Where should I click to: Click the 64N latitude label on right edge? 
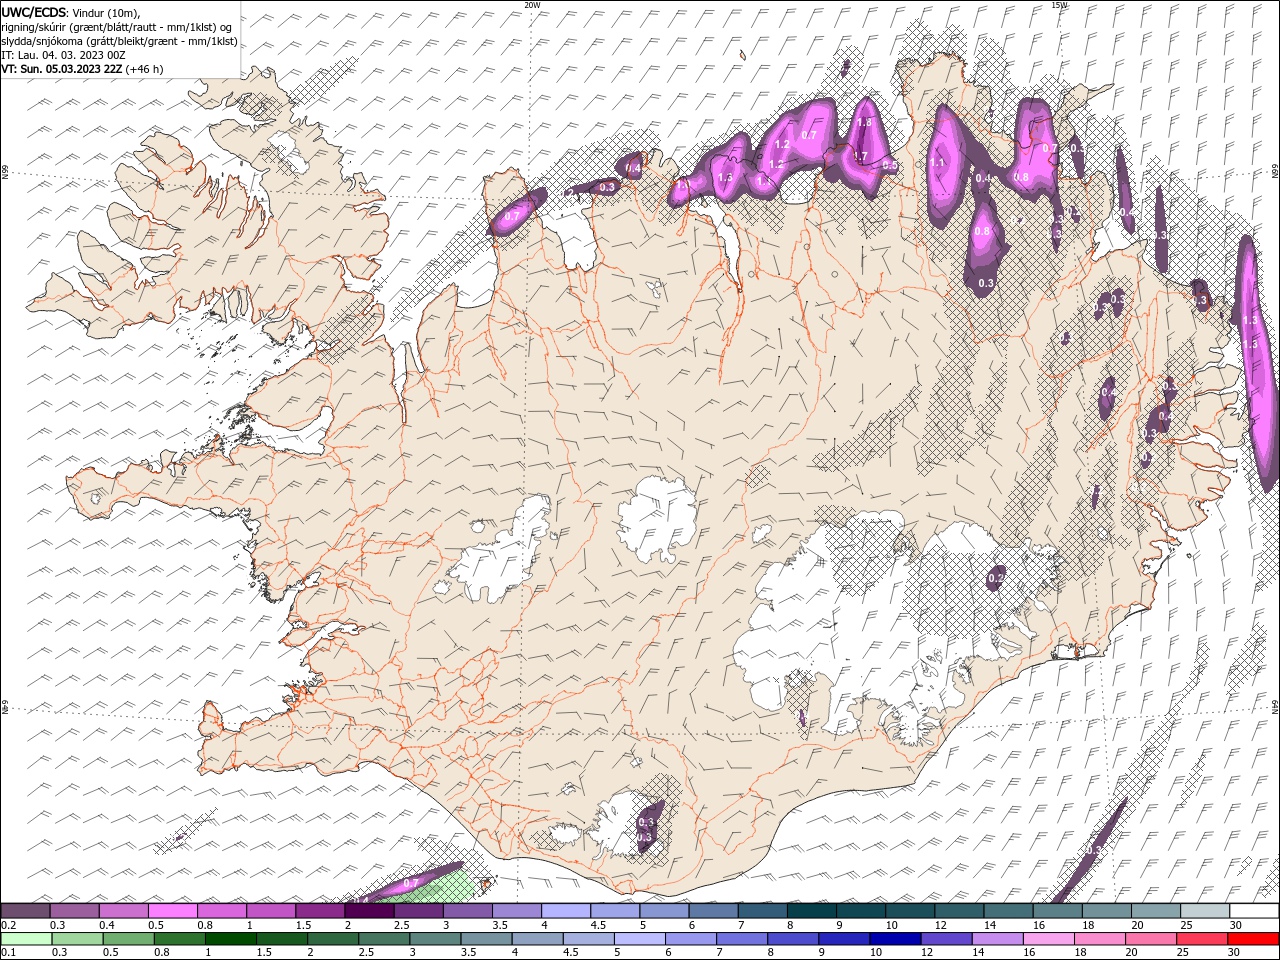(1275, 705)
